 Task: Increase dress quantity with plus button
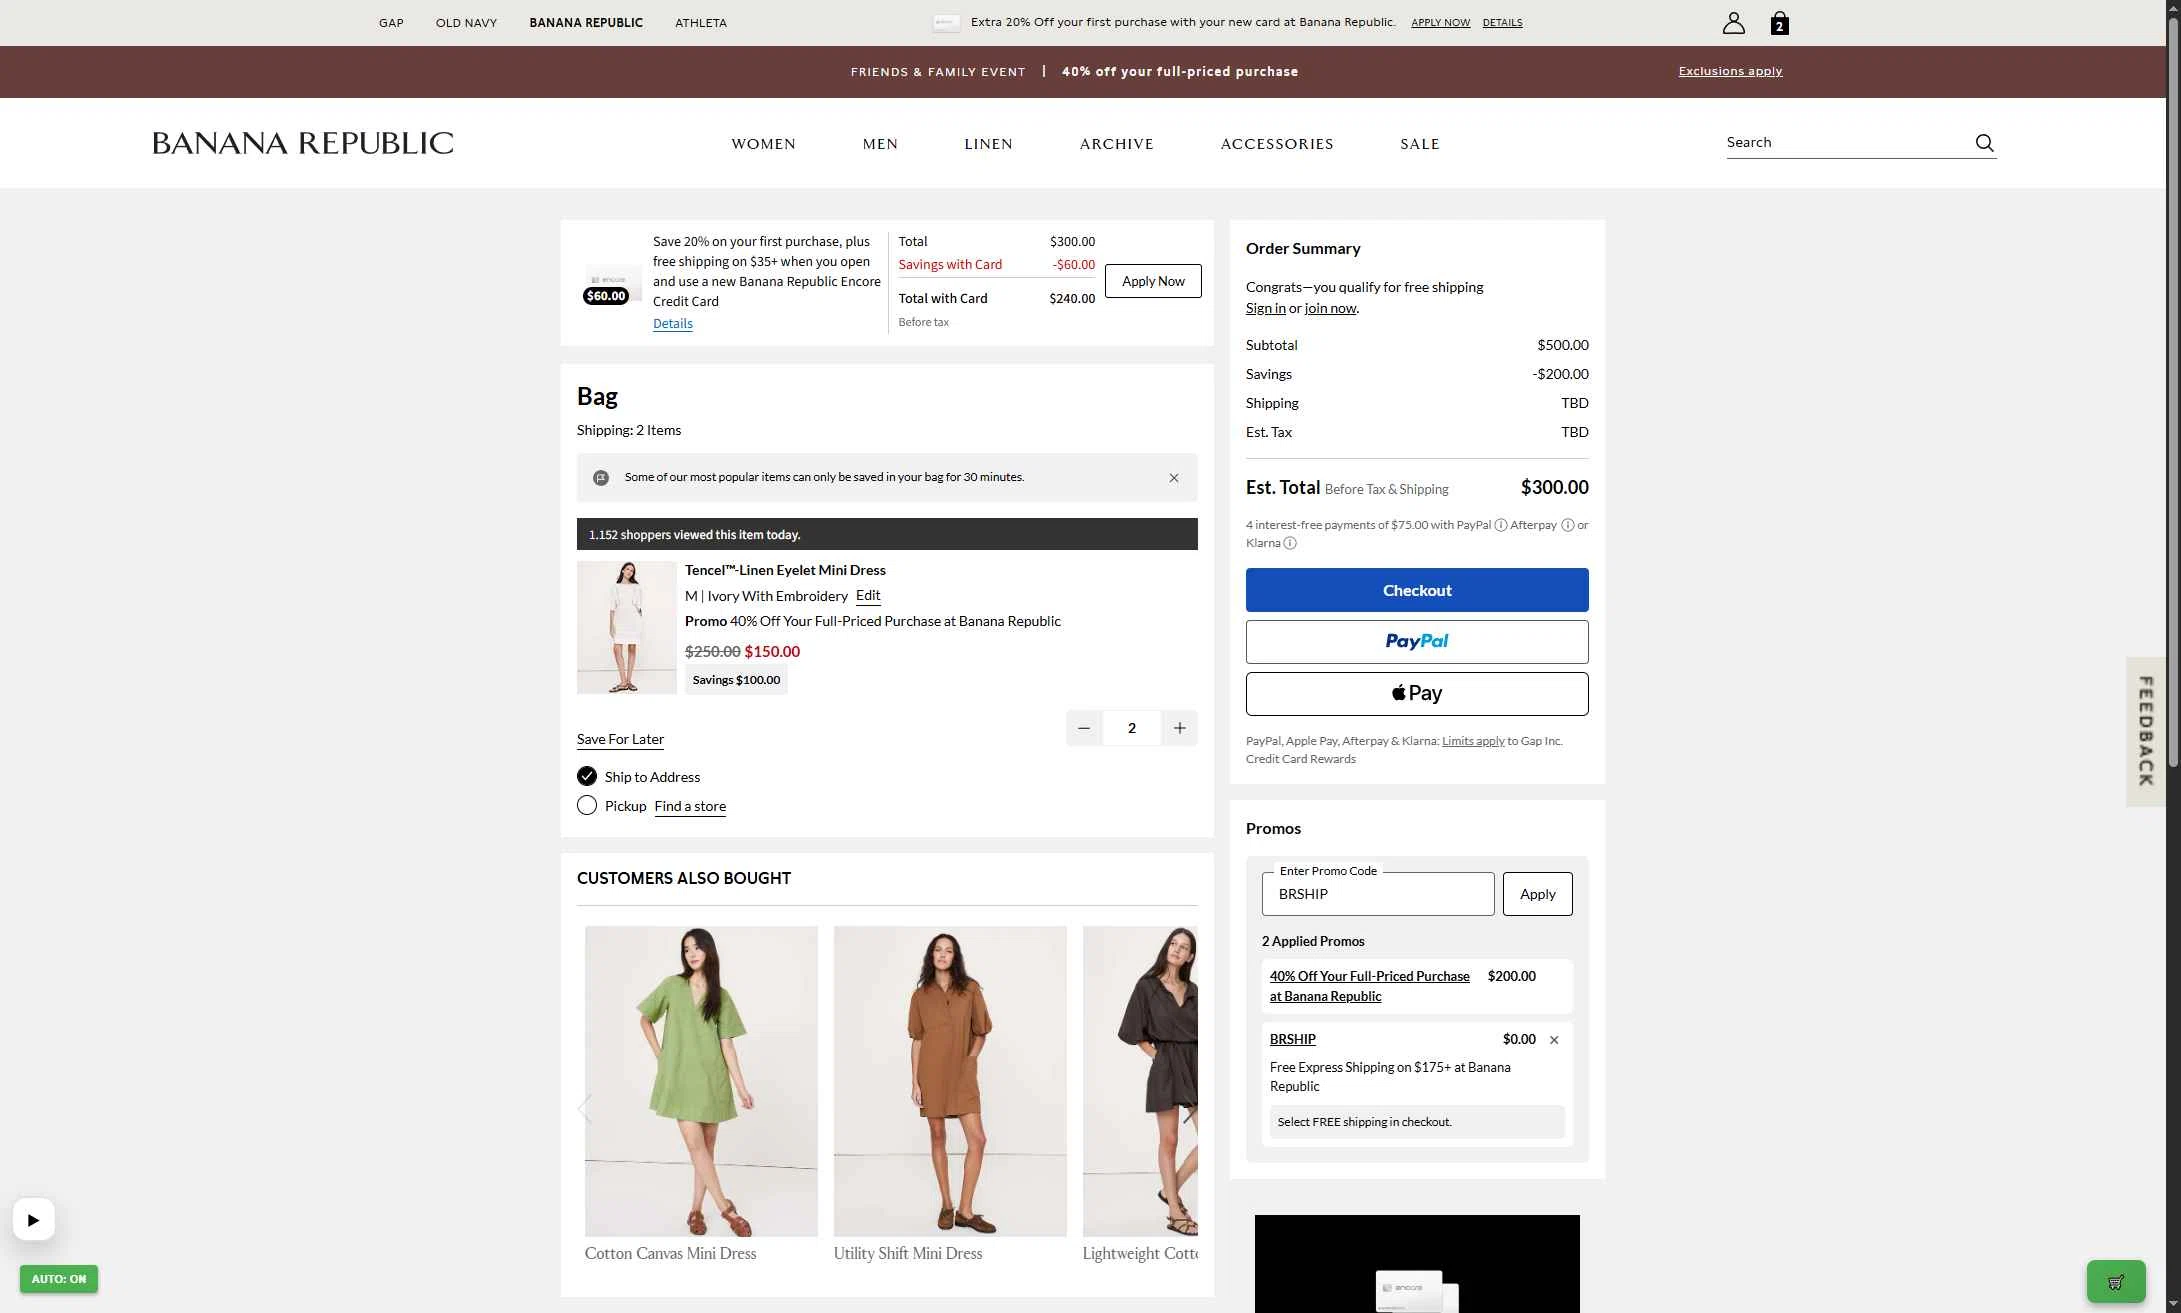pyautogui.click(x=1180, y=728)
